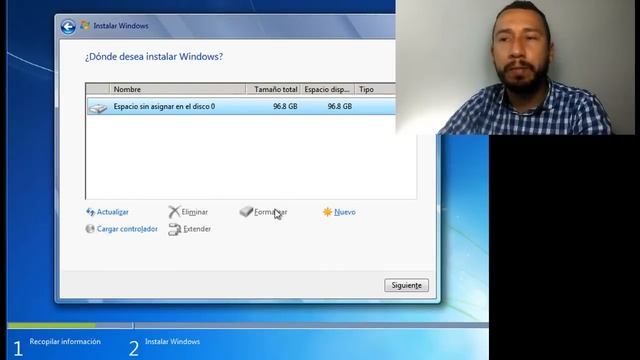Sort by the Tamaño total column header

273,89
